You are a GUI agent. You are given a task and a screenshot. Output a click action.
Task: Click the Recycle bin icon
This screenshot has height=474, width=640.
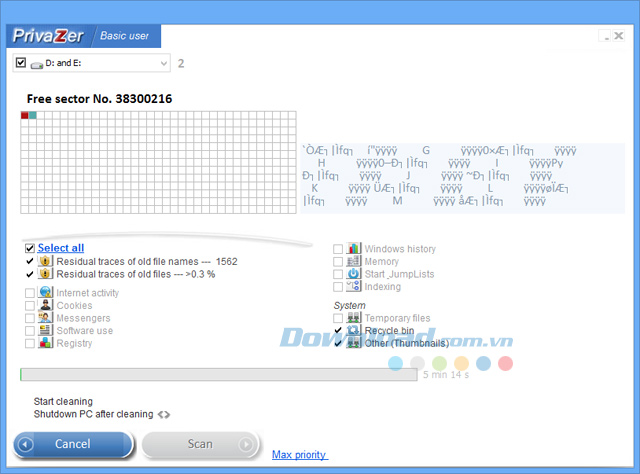(x=353, y=330)
